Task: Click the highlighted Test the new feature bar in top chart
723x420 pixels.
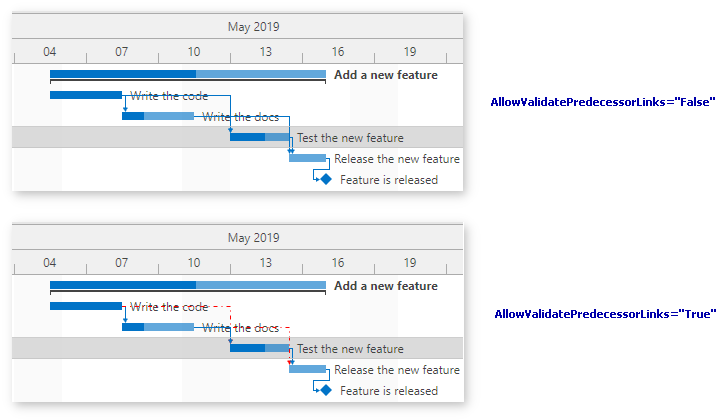Action: point(260,137)
